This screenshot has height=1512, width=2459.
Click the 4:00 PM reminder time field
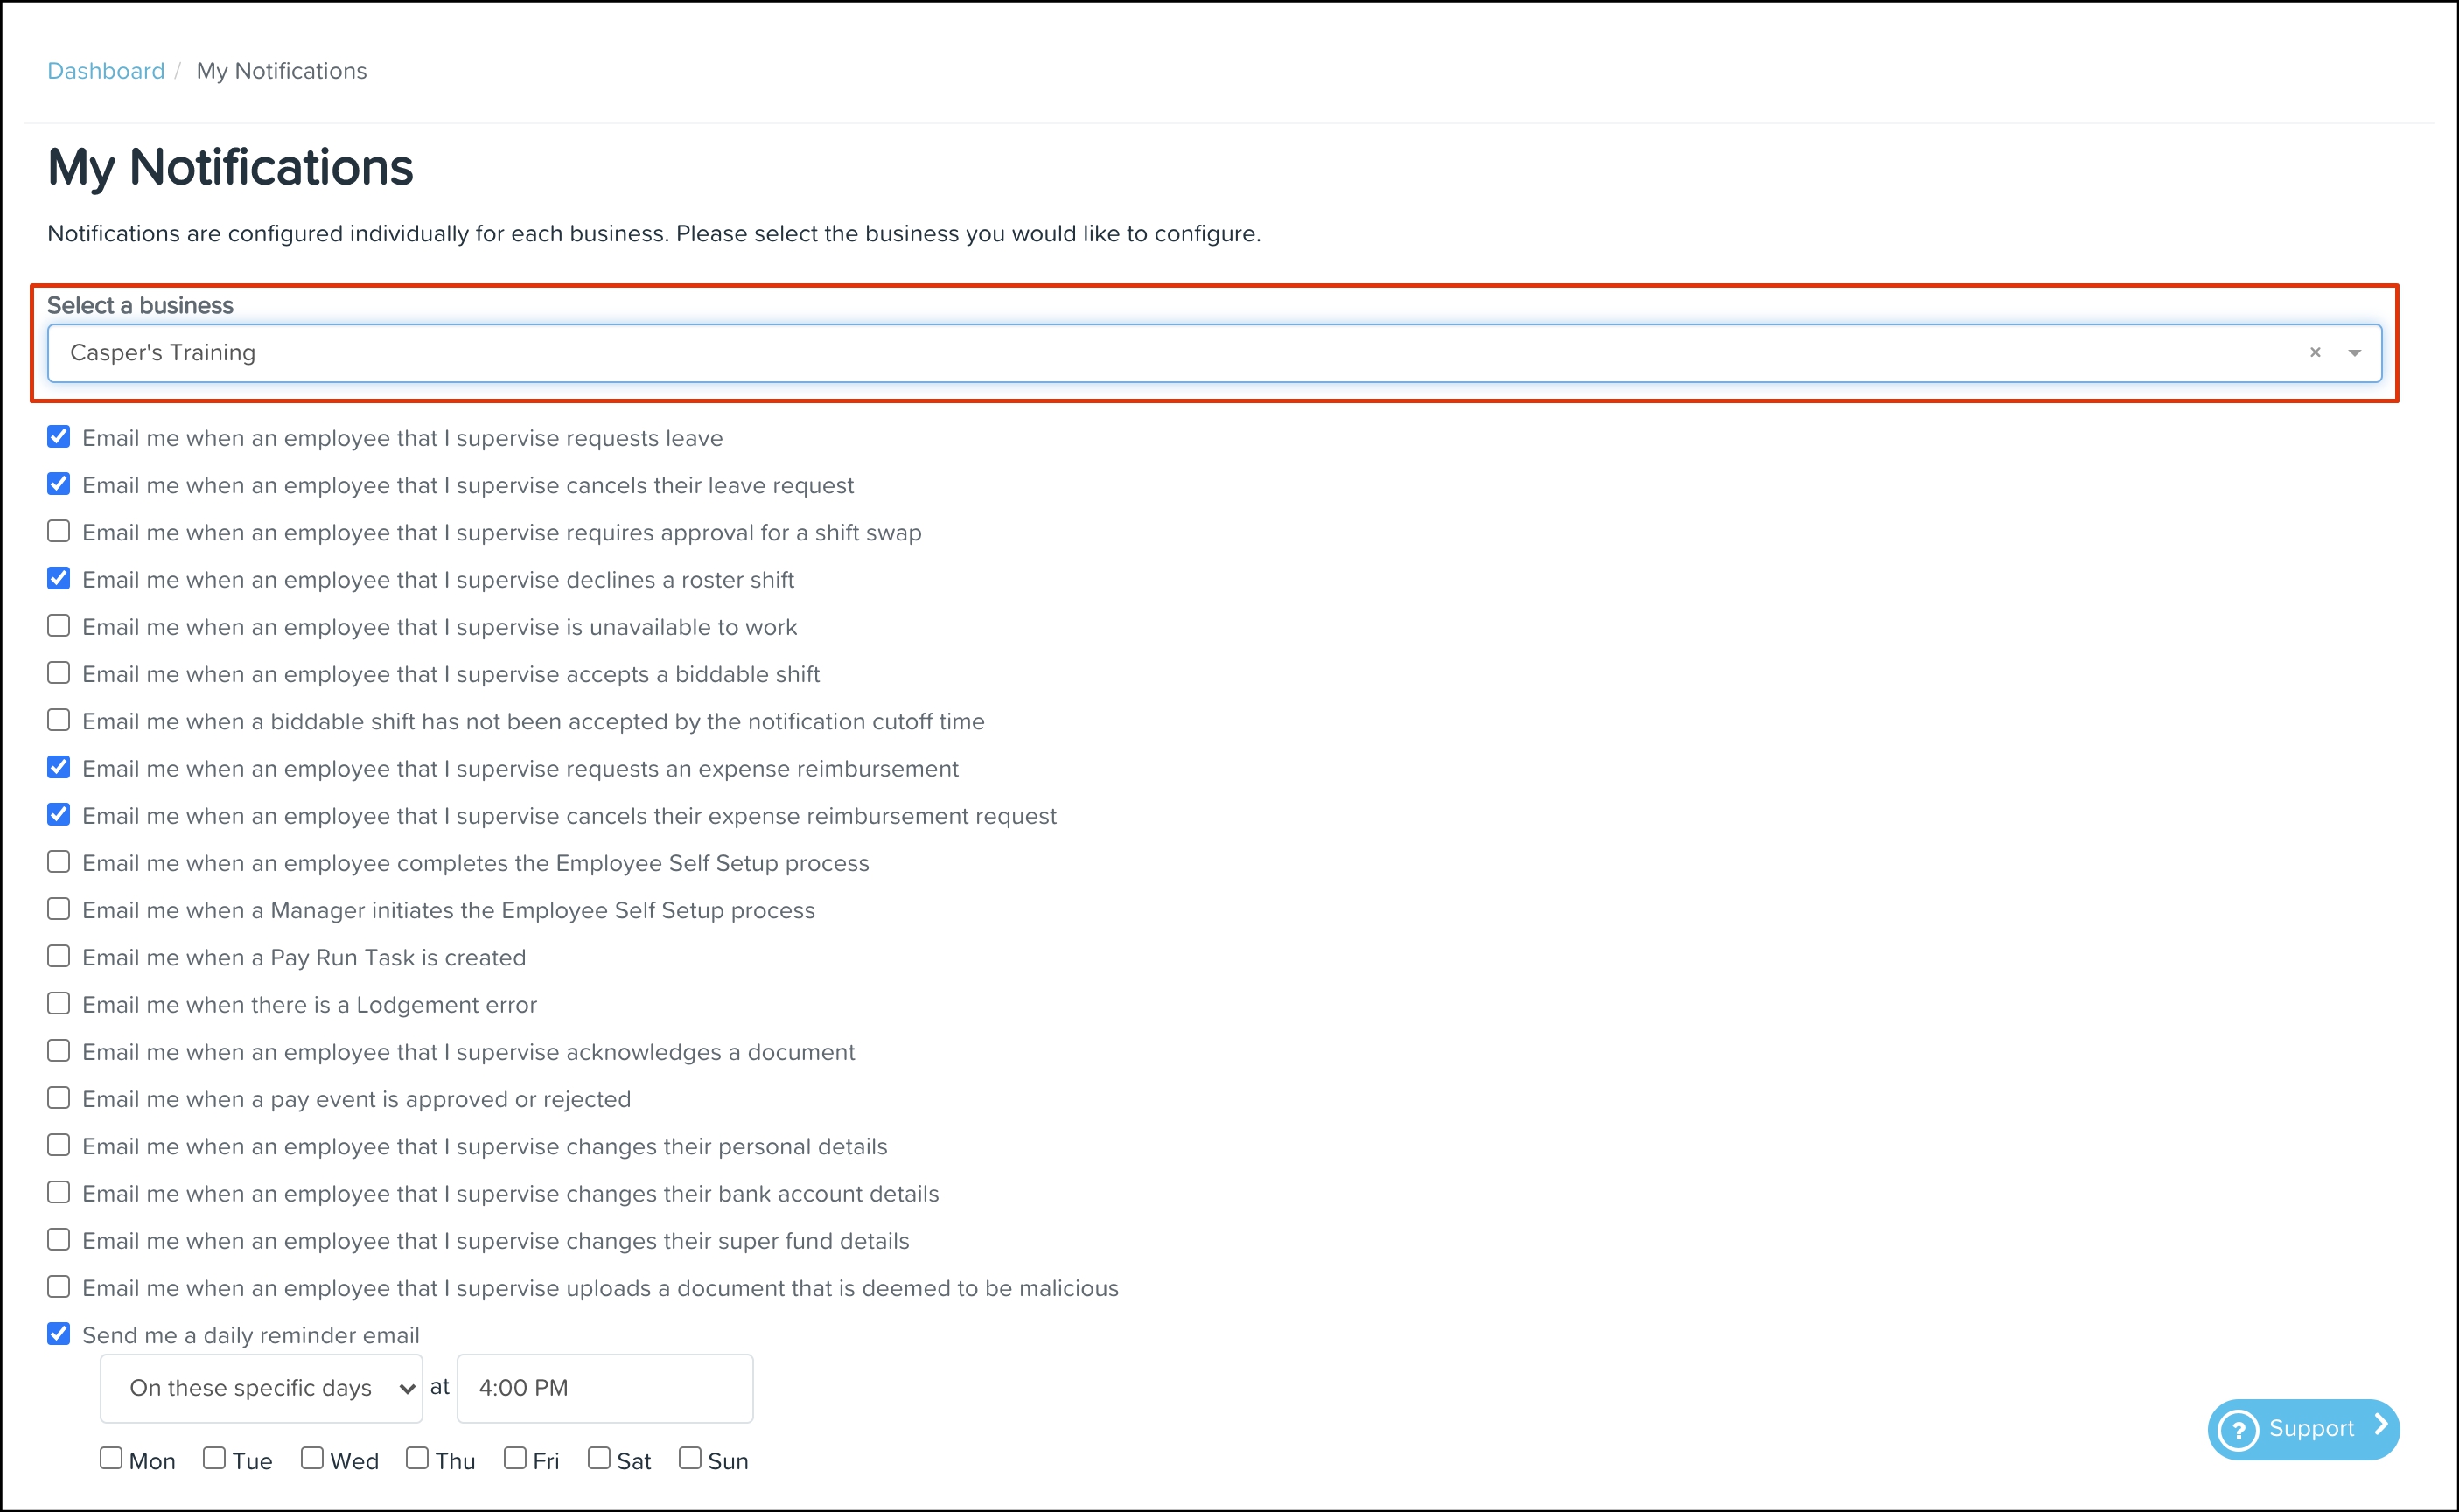point(604,1388)
